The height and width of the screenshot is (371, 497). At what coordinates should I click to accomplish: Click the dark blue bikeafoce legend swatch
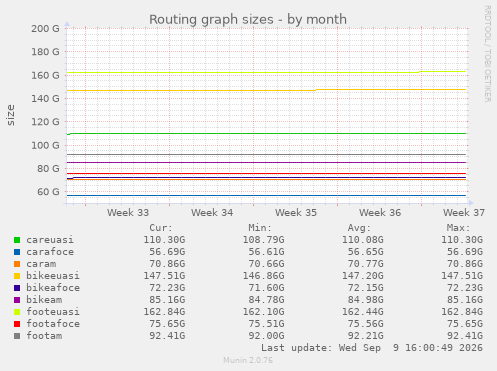pyautogui.click(x=17, y=288)
